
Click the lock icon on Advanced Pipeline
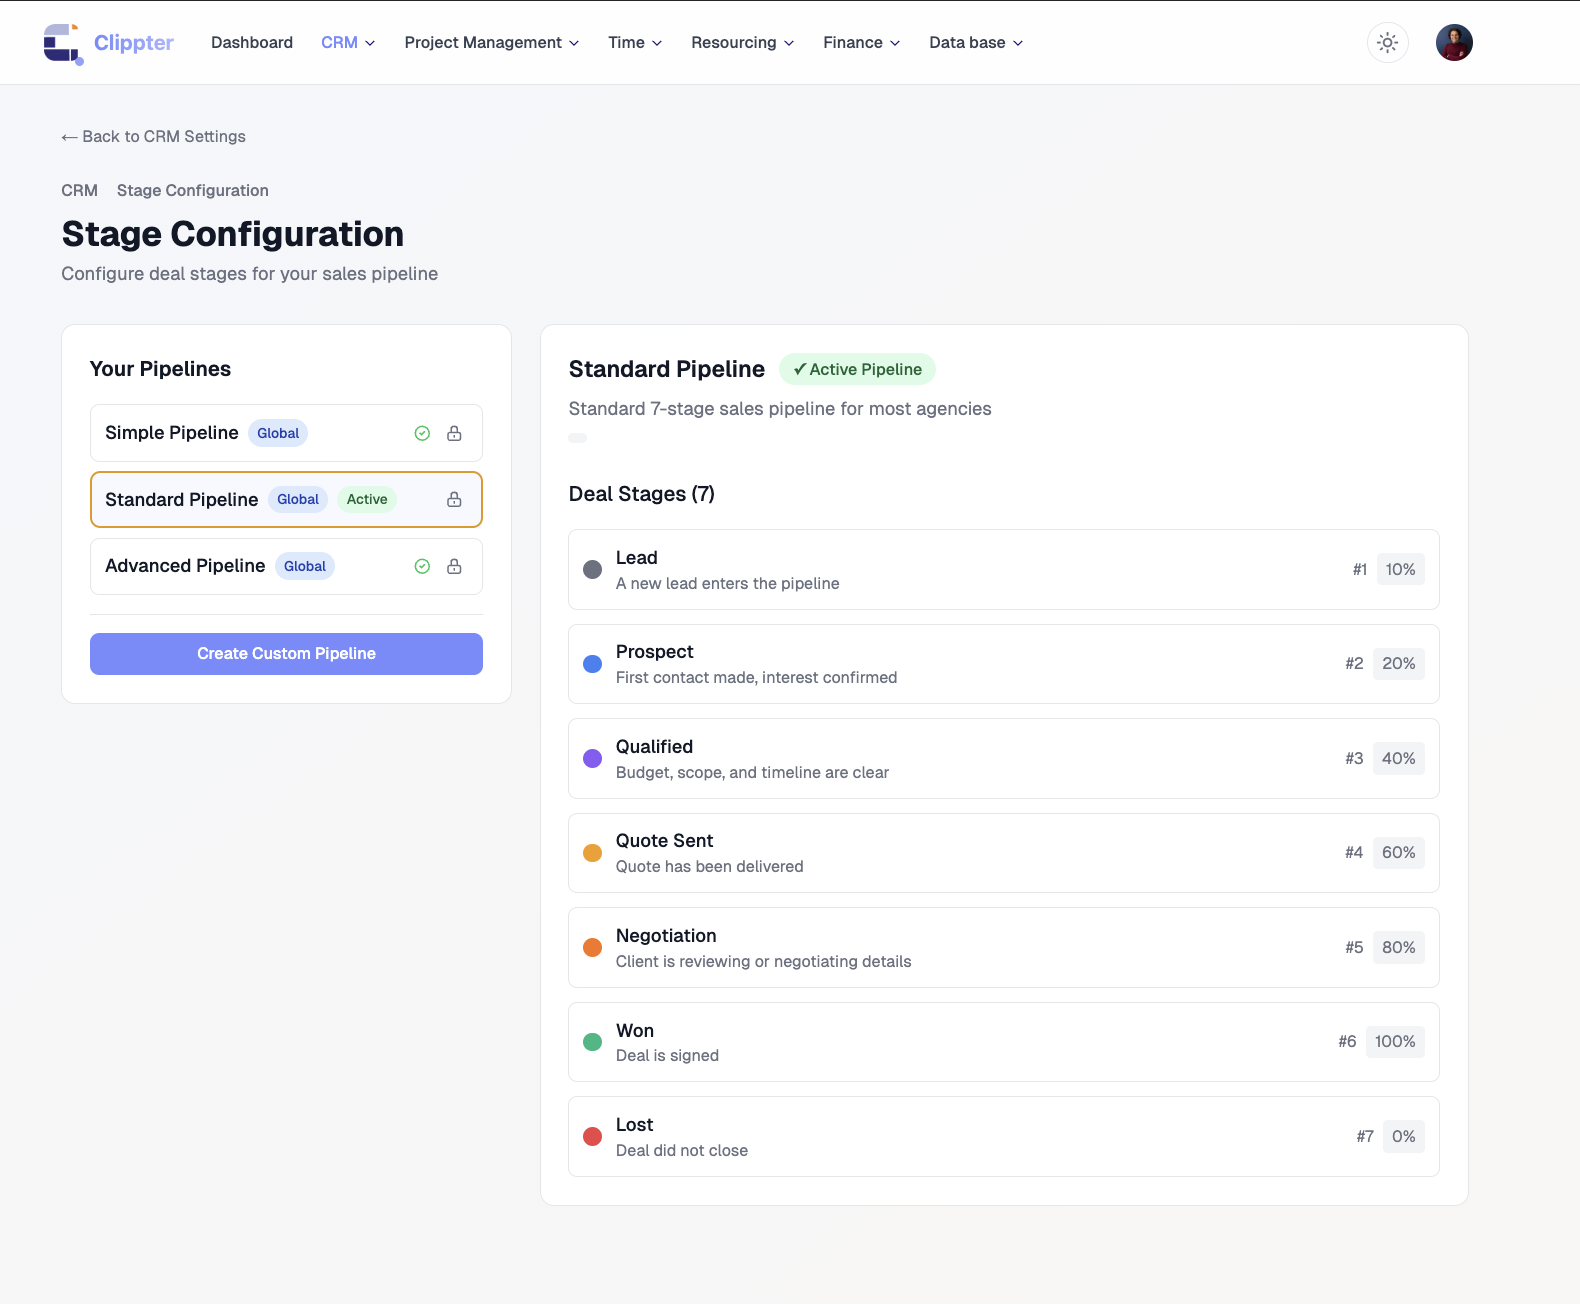pyautogui.click(x=454, y=566)
